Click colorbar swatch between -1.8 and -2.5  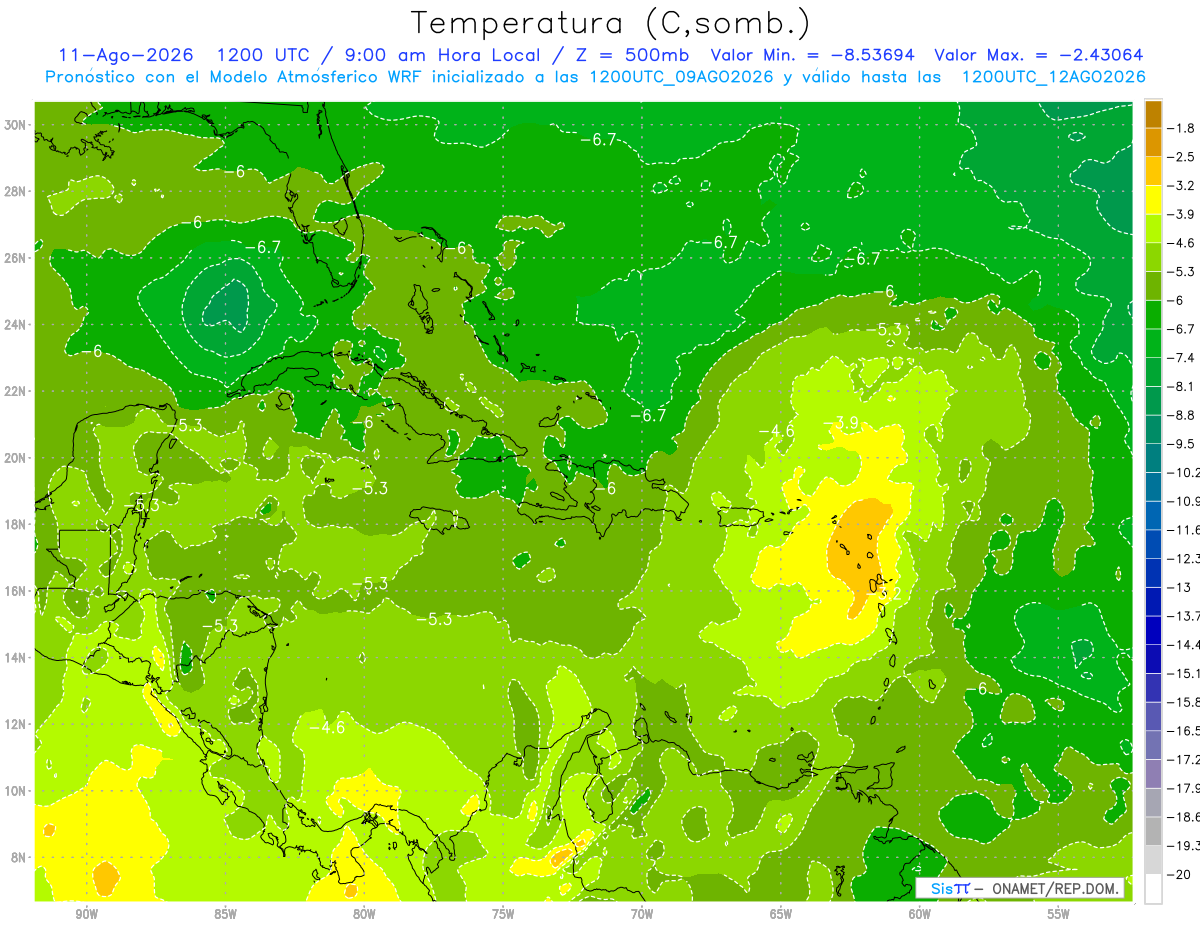coord(1153,142)
